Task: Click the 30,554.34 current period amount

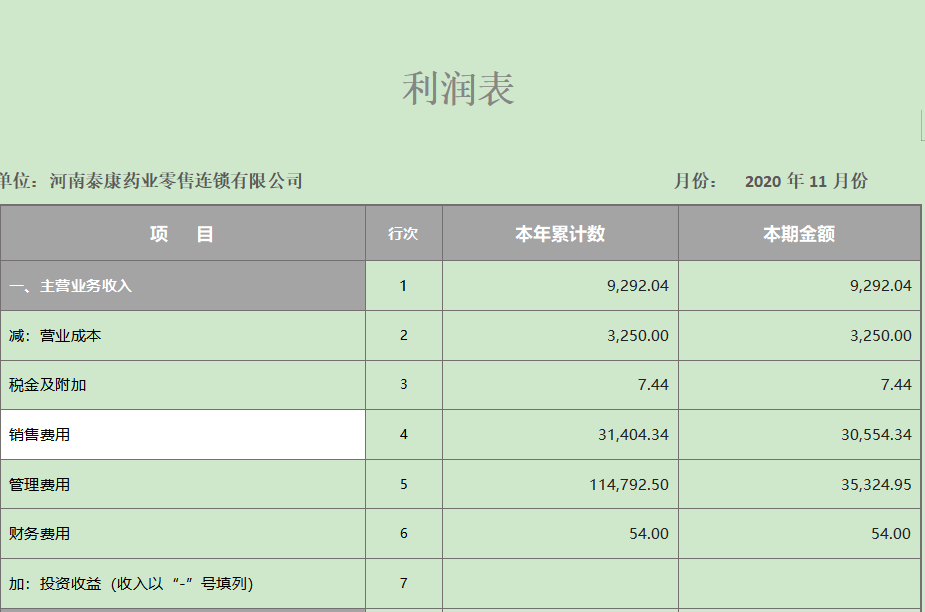Action: (876, 435)
